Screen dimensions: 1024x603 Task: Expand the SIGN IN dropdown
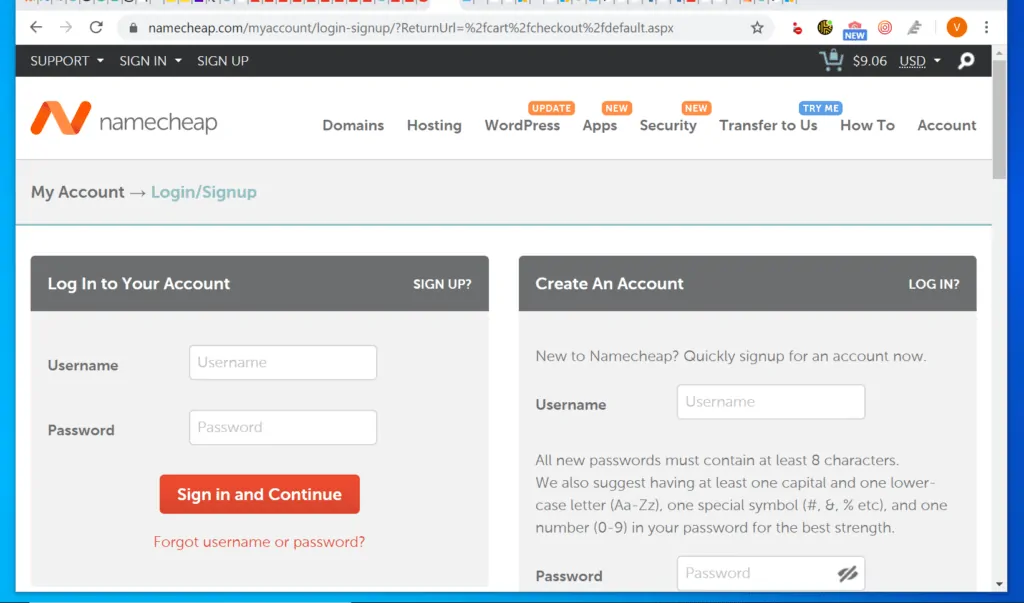pos(150,61)
